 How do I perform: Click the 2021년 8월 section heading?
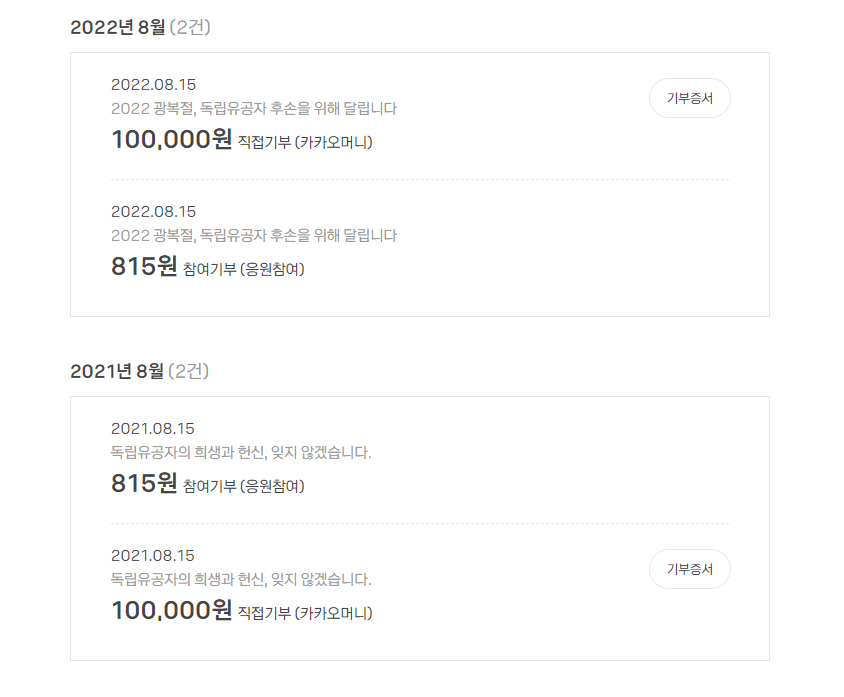tap(117, 371)
